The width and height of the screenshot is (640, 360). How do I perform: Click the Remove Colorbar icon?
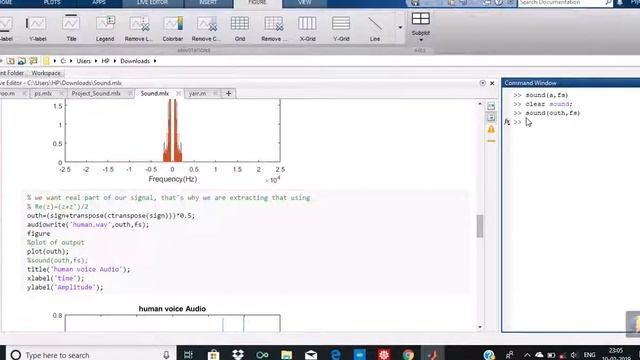coord(206,28)
